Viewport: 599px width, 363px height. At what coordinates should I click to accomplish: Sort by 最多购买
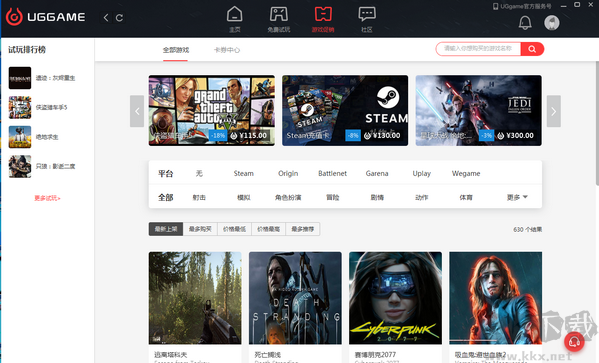pyautogui.click(x=200, y=229)
